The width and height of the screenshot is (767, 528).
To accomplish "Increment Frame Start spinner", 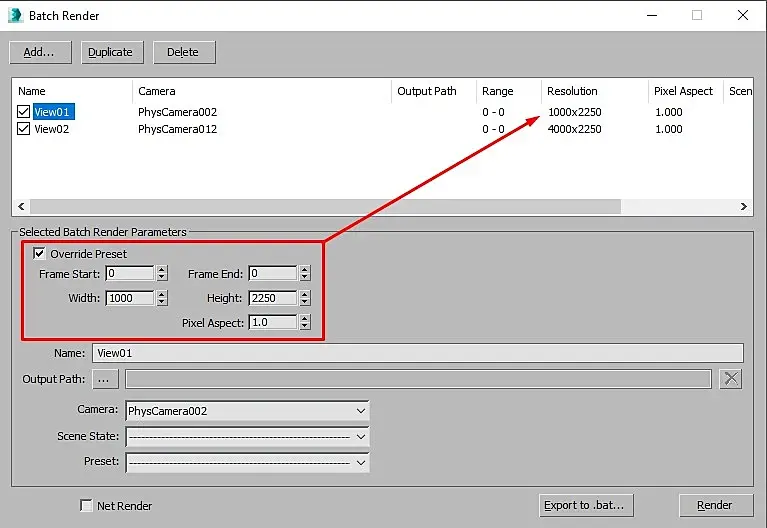I will click(162, 269).
